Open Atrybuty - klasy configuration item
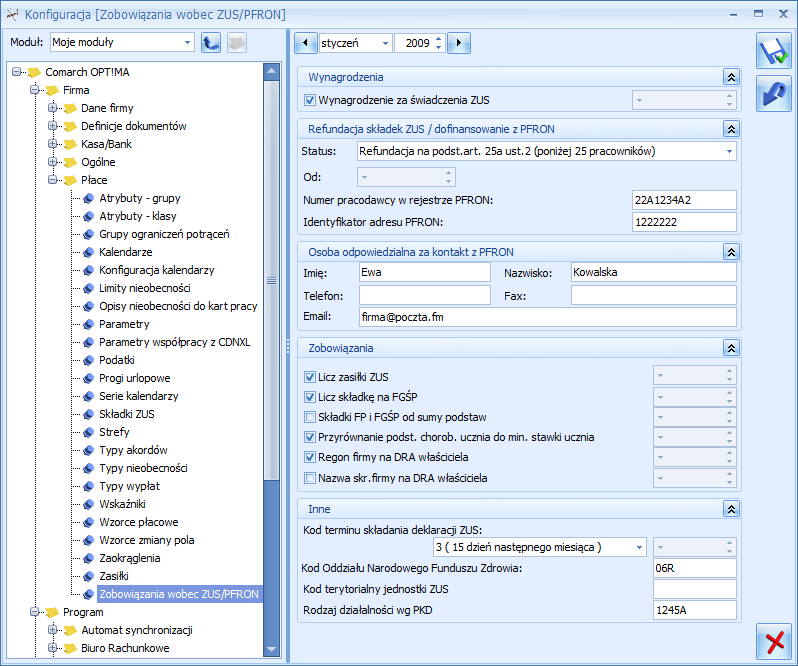Screen dimensions: 798x666 pos(137,216)
